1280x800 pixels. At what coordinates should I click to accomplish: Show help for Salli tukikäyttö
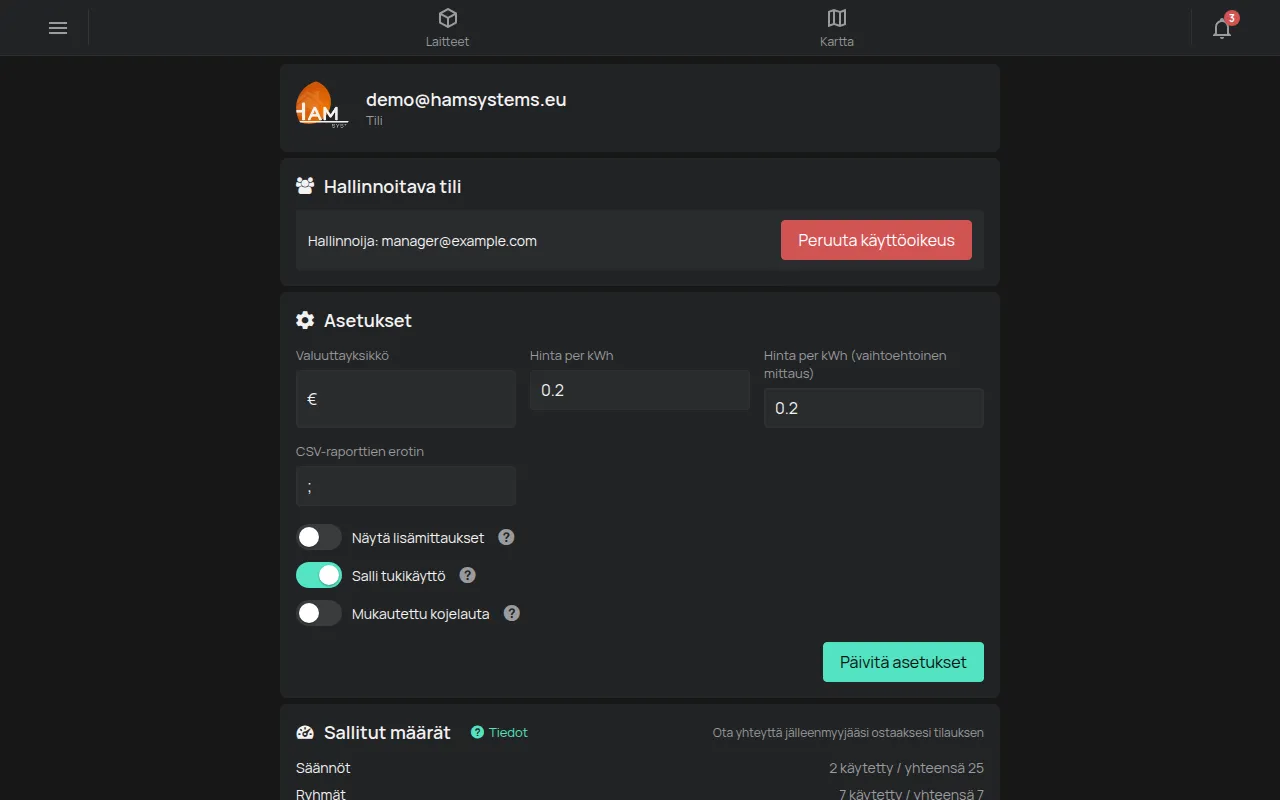click(x=467, y=575)
